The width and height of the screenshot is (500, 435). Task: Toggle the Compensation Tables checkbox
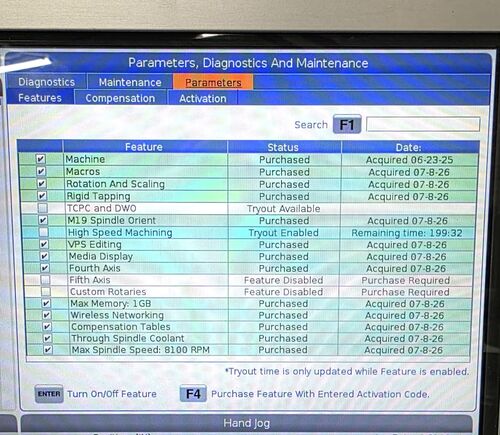coord(47,327)
